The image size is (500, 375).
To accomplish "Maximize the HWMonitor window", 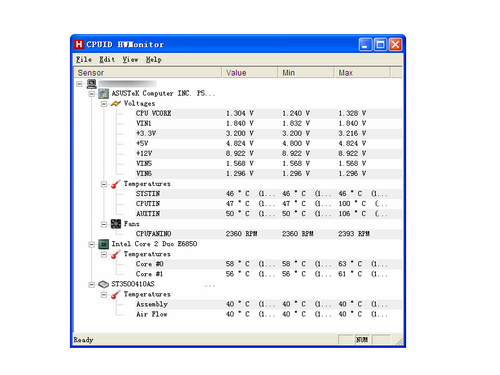I will pos(380,44).
